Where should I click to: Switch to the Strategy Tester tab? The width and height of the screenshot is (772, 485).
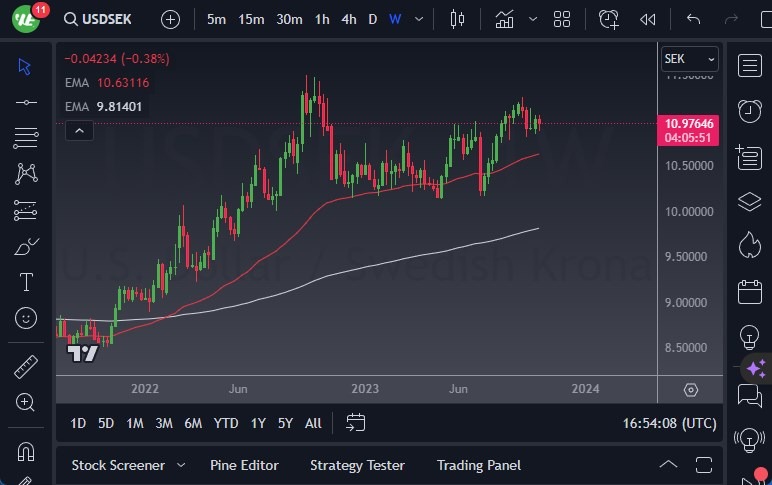click(357, 465)
